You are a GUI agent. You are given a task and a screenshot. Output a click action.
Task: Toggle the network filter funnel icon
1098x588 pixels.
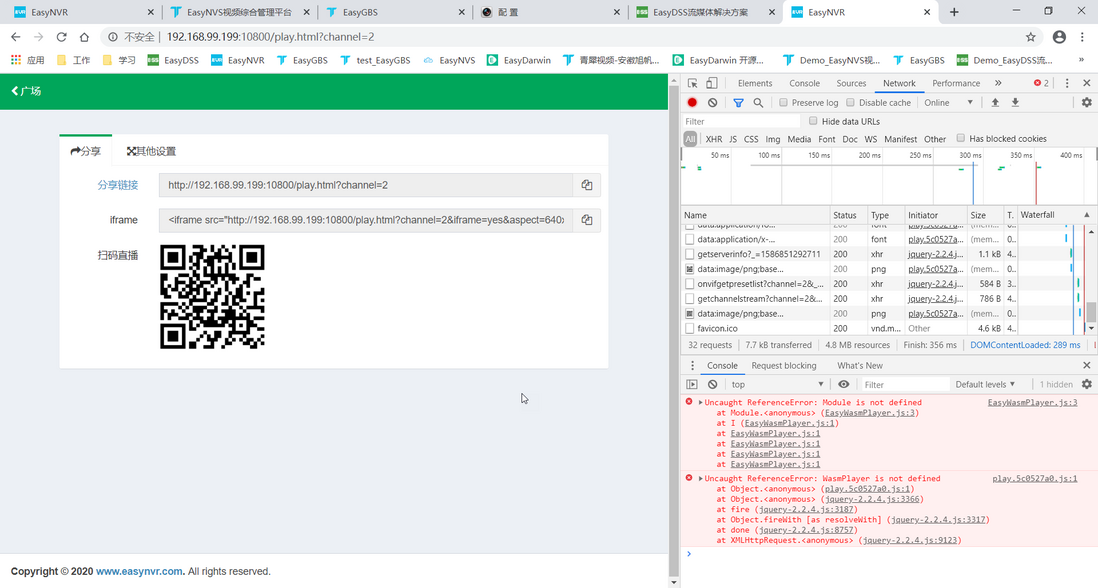point(738,102)
